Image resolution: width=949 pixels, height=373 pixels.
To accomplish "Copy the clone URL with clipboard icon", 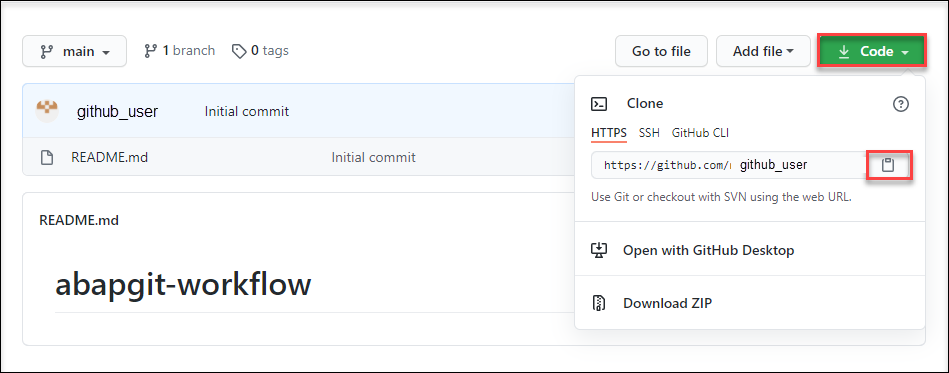I will click(x=888, y=165).
